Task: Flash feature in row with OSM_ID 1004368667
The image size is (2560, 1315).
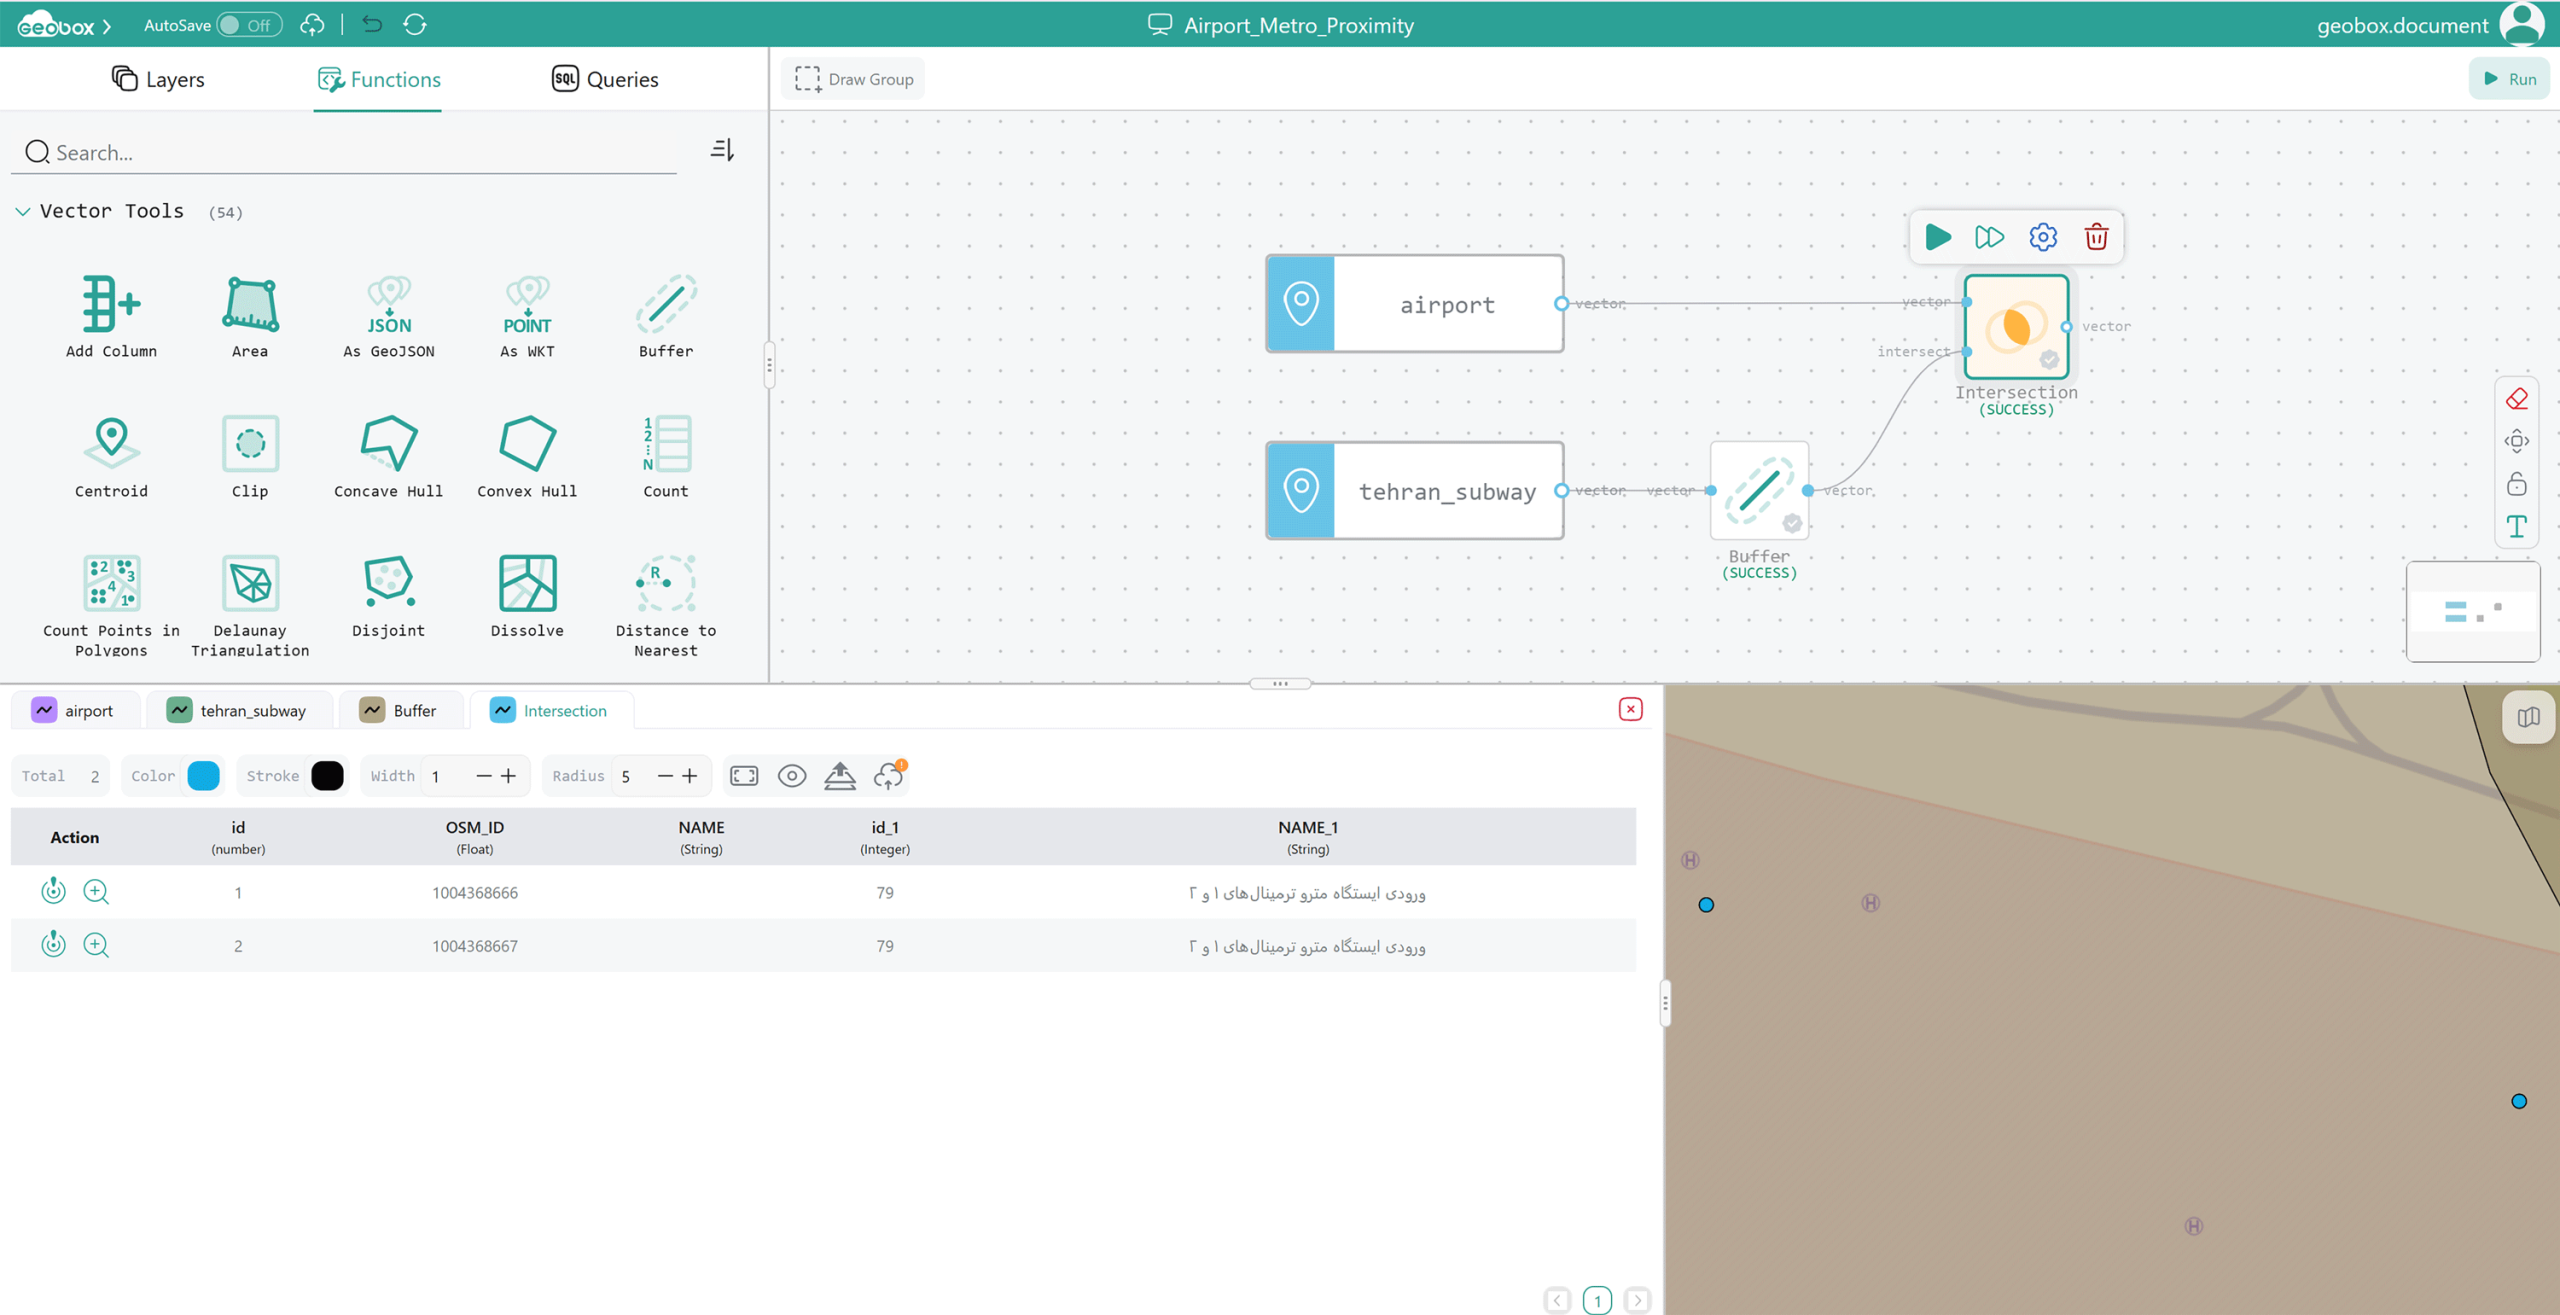Action: click(x=53, y=944)
